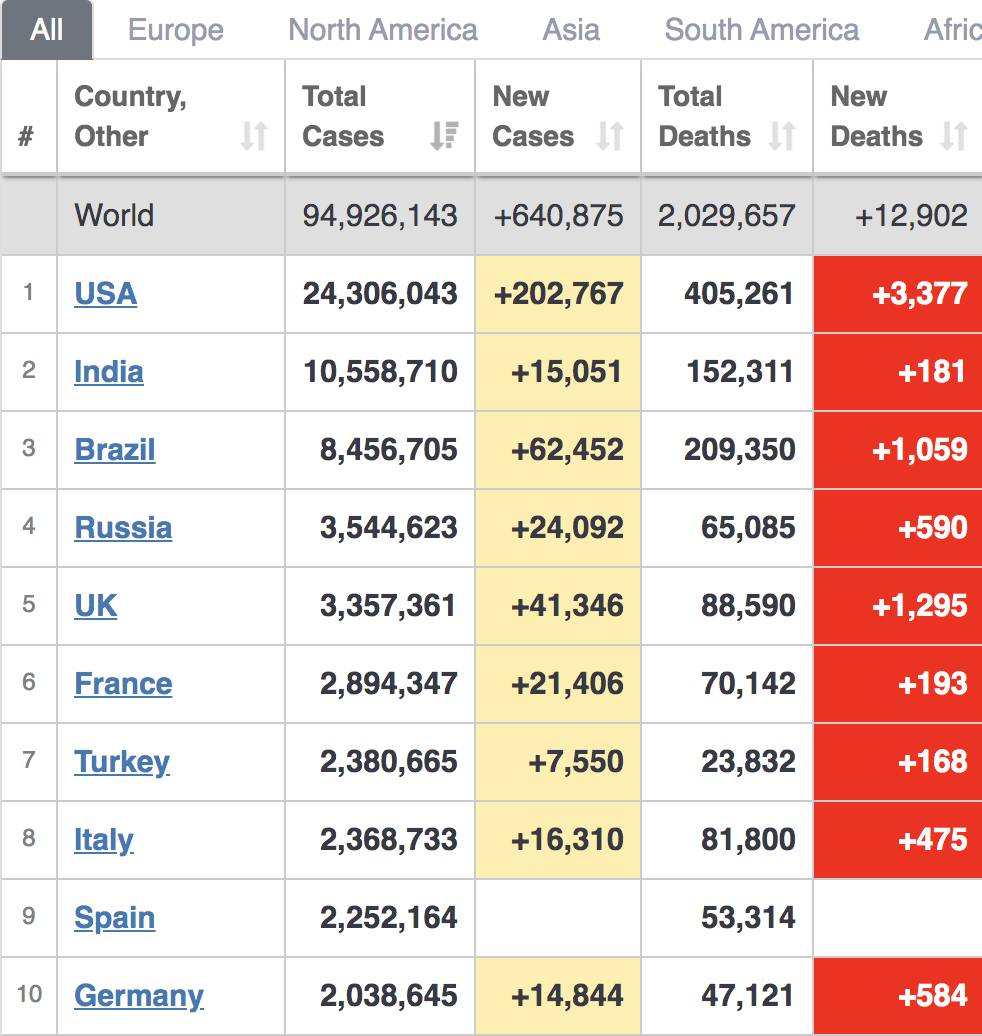Image resolution: width=982 pixels, height=1036 pixels.
Task: Open the Asia region tab
Action: (571, 30)
